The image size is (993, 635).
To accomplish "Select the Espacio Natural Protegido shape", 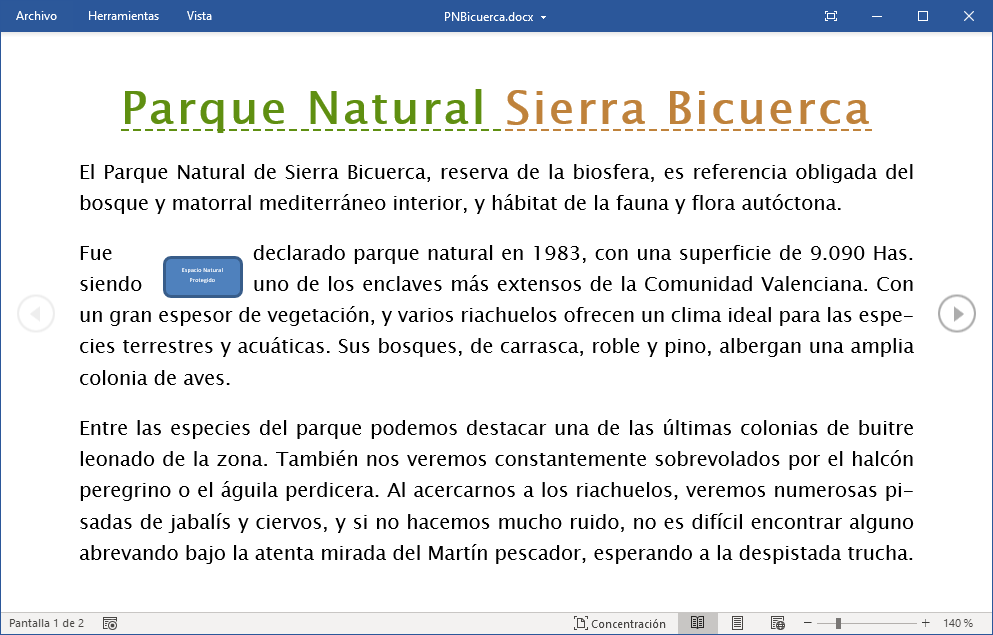I will [203, 276].
